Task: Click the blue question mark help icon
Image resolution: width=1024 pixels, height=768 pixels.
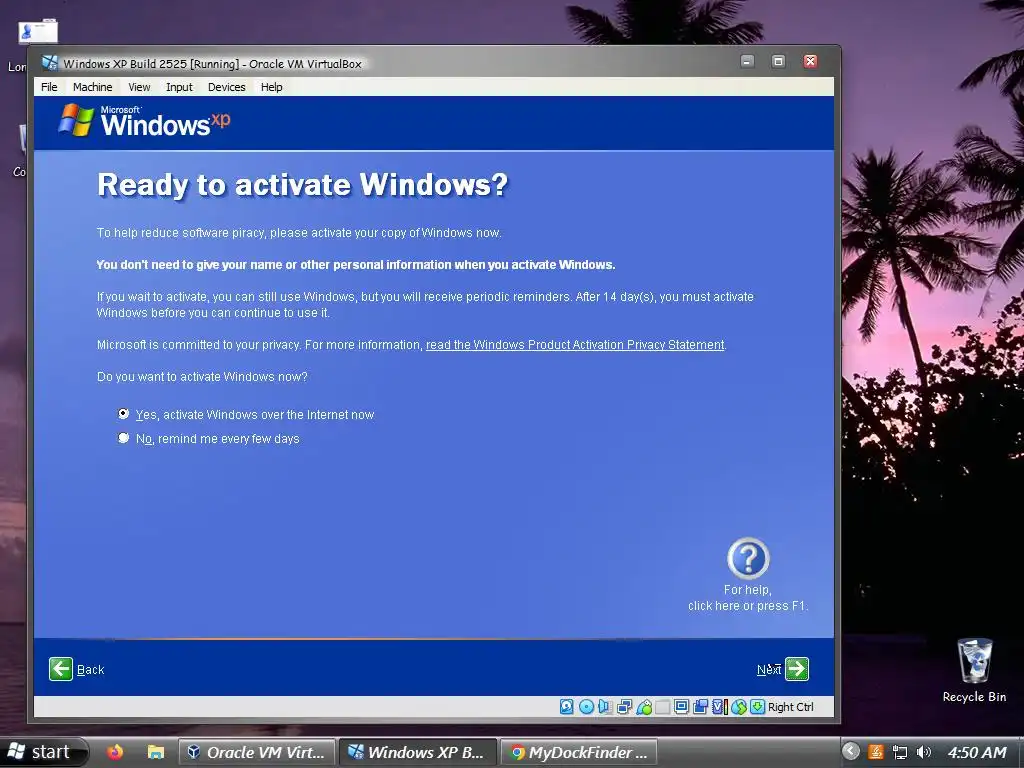Action: [x=748, y=558]
